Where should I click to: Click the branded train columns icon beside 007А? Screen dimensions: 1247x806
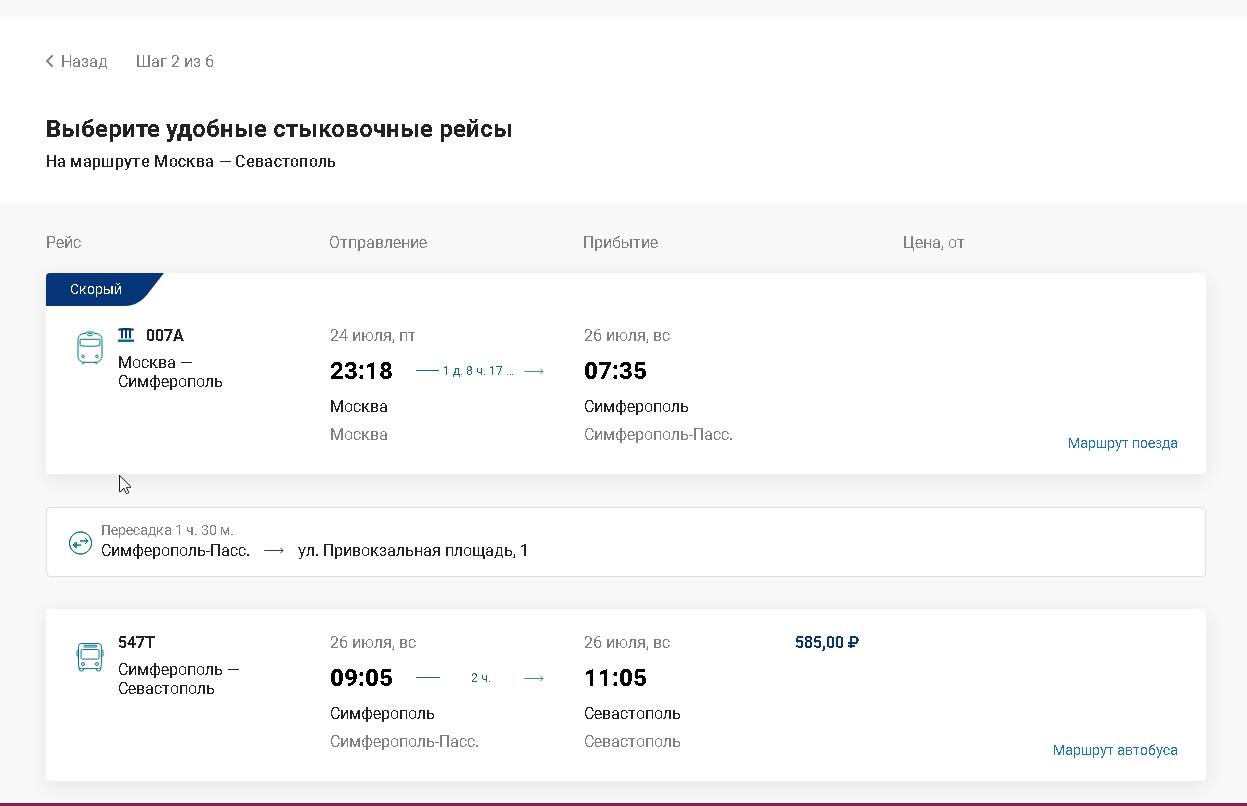tap(126, 335)
